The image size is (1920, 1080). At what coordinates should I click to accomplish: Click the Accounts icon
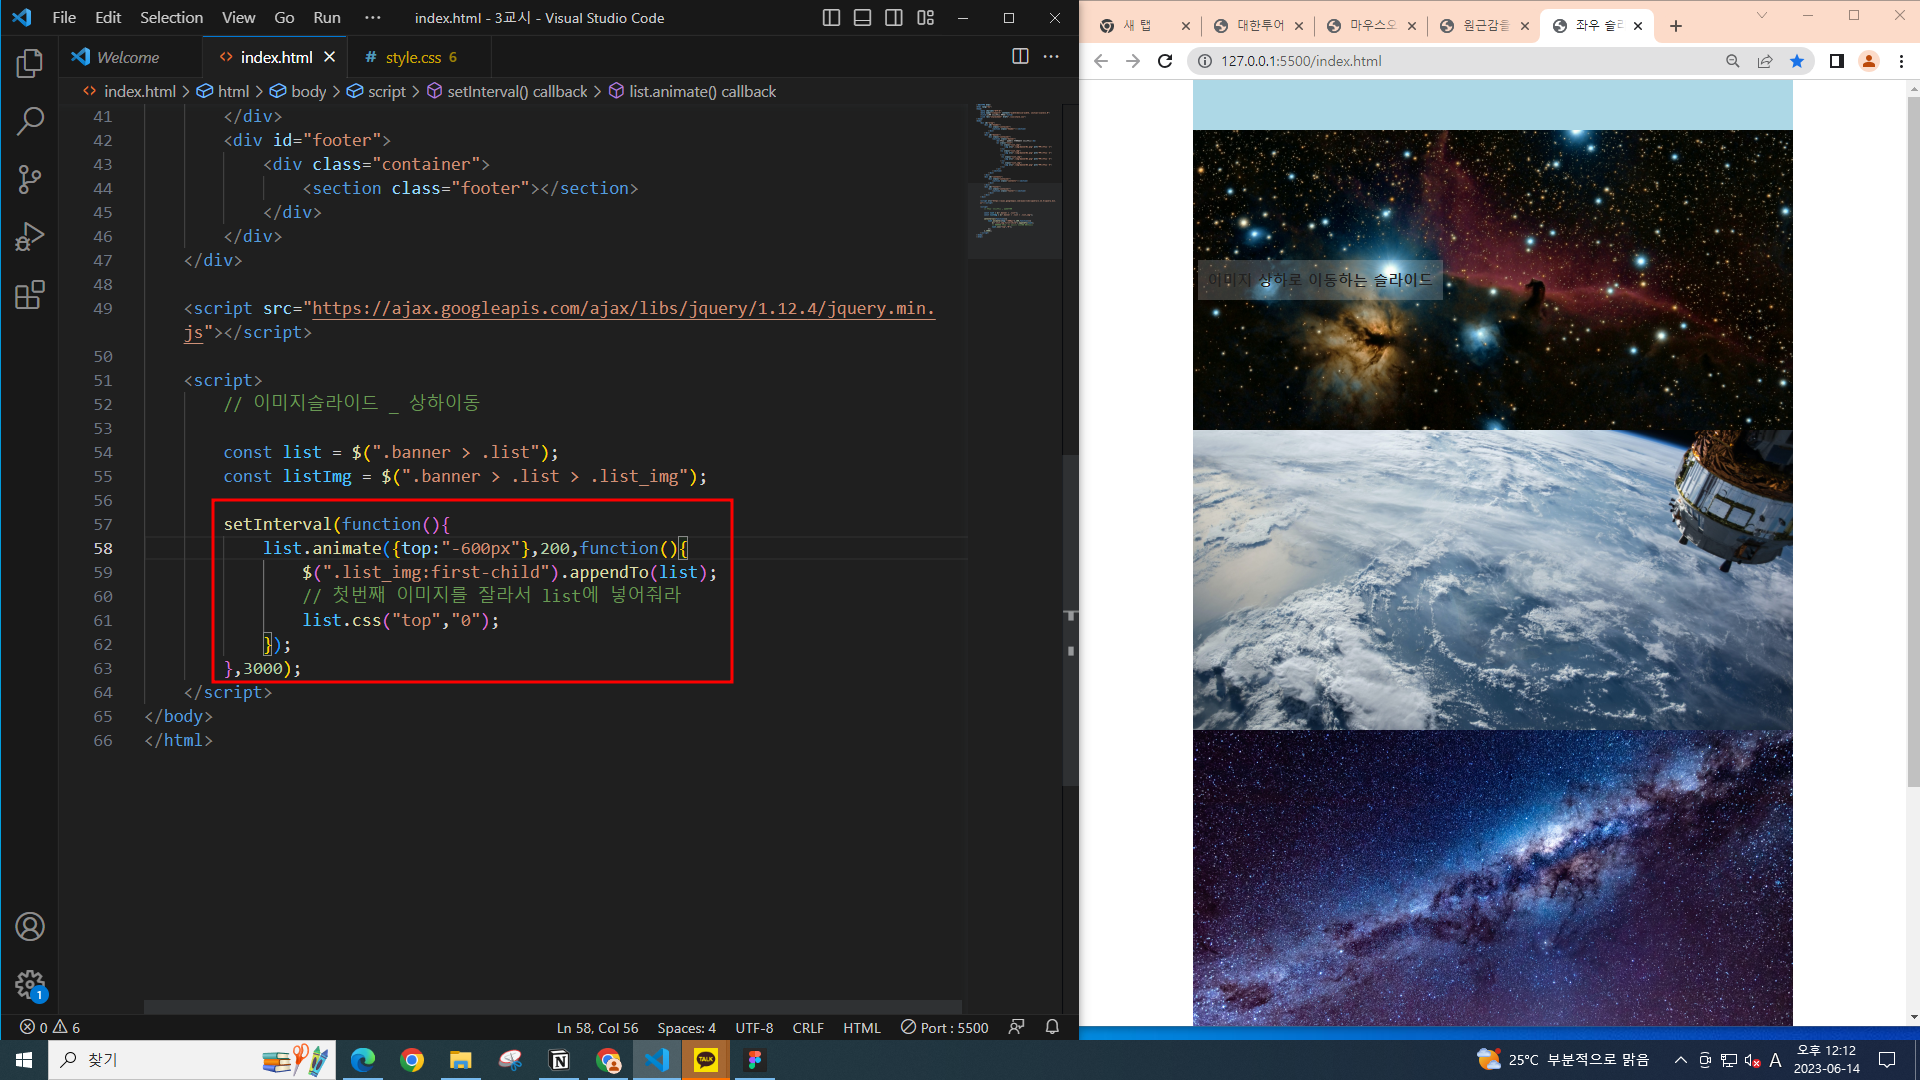[x=30, y=927]
